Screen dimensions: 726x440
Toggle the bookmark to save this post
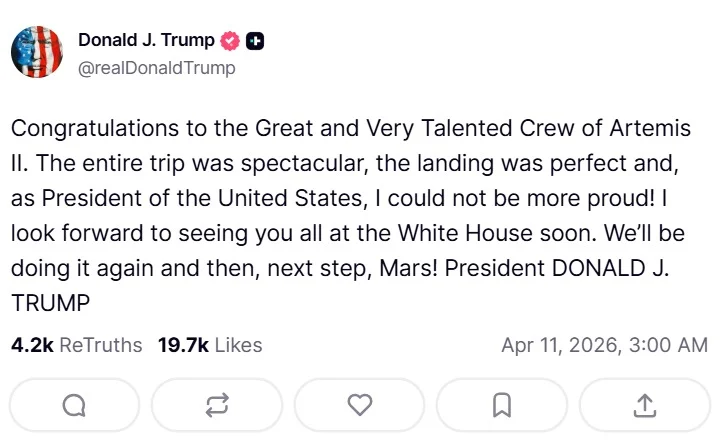(x=503, y=404)
